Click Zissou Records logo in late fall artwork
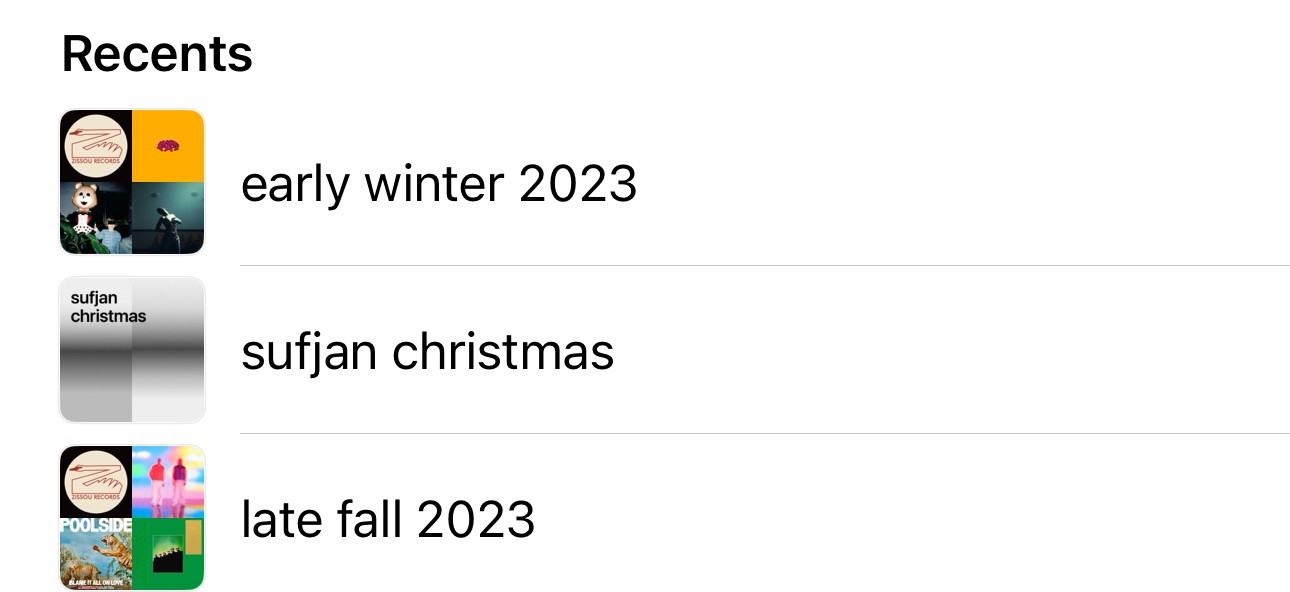 click(x=96, y=481)
